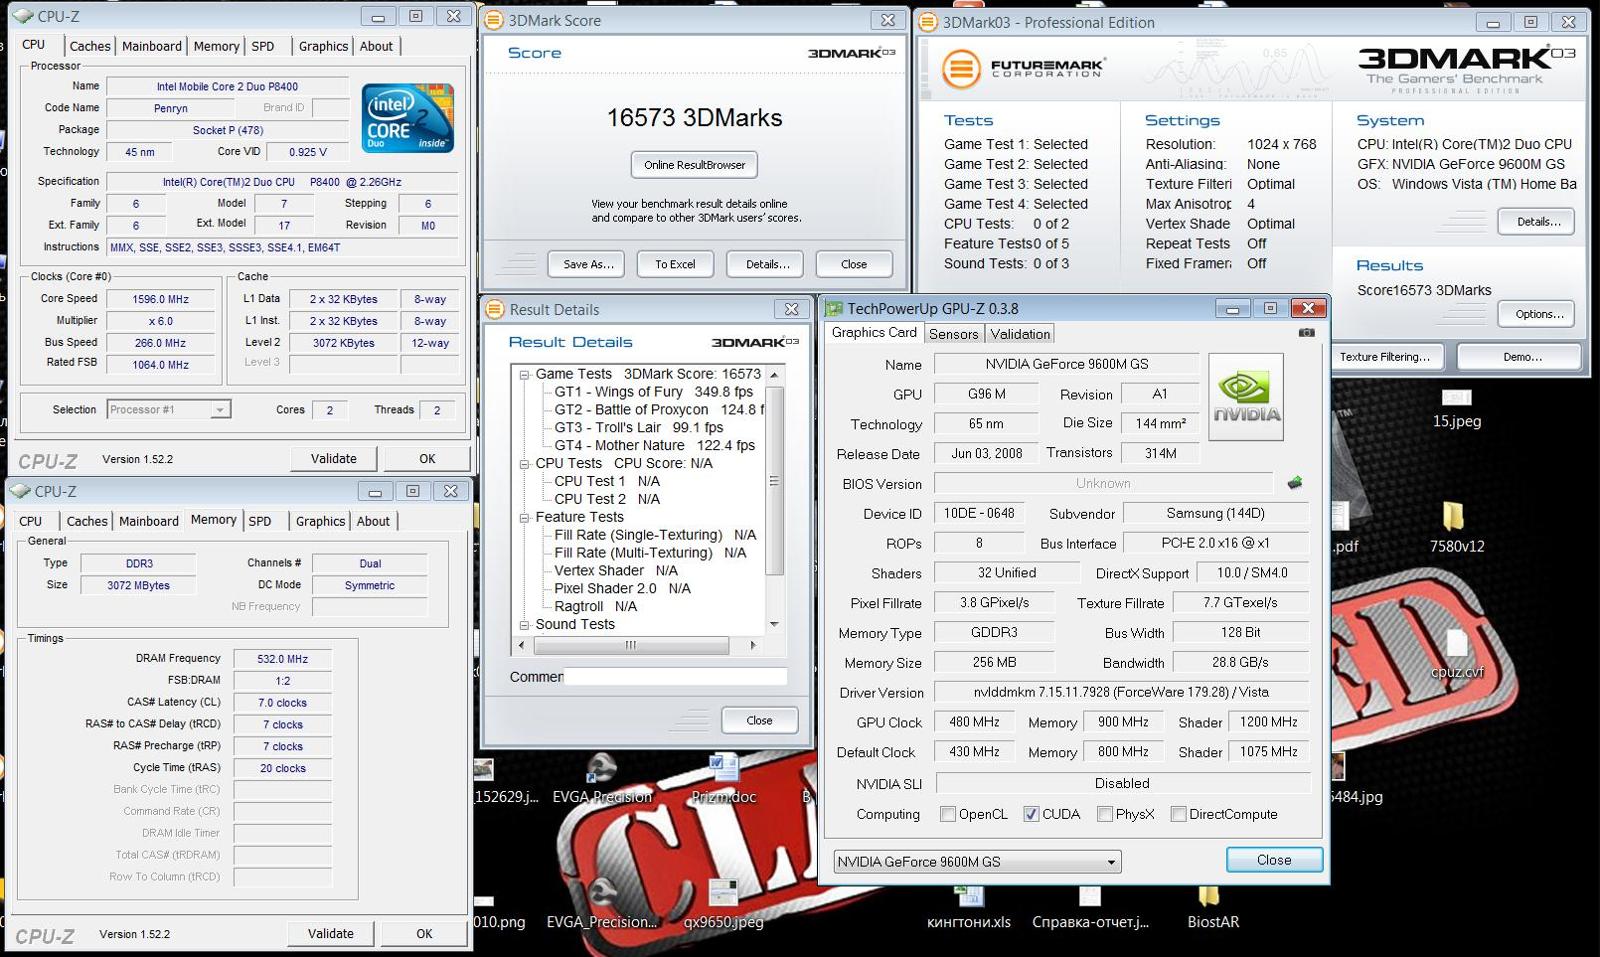Select the GT3 - Troll's Lair row
This screenshot has width=1600, height=957.
(x=639, y=428)
